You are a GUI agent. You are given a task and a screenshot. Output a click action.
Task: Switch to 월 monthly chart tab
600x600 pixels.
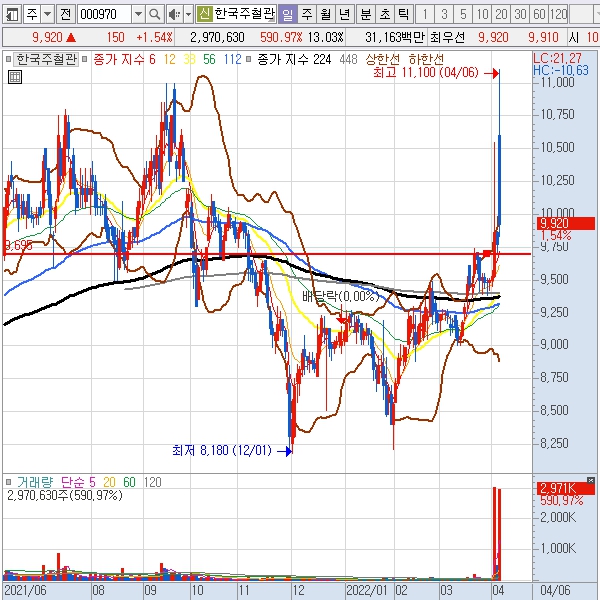[x=326, y=15]
